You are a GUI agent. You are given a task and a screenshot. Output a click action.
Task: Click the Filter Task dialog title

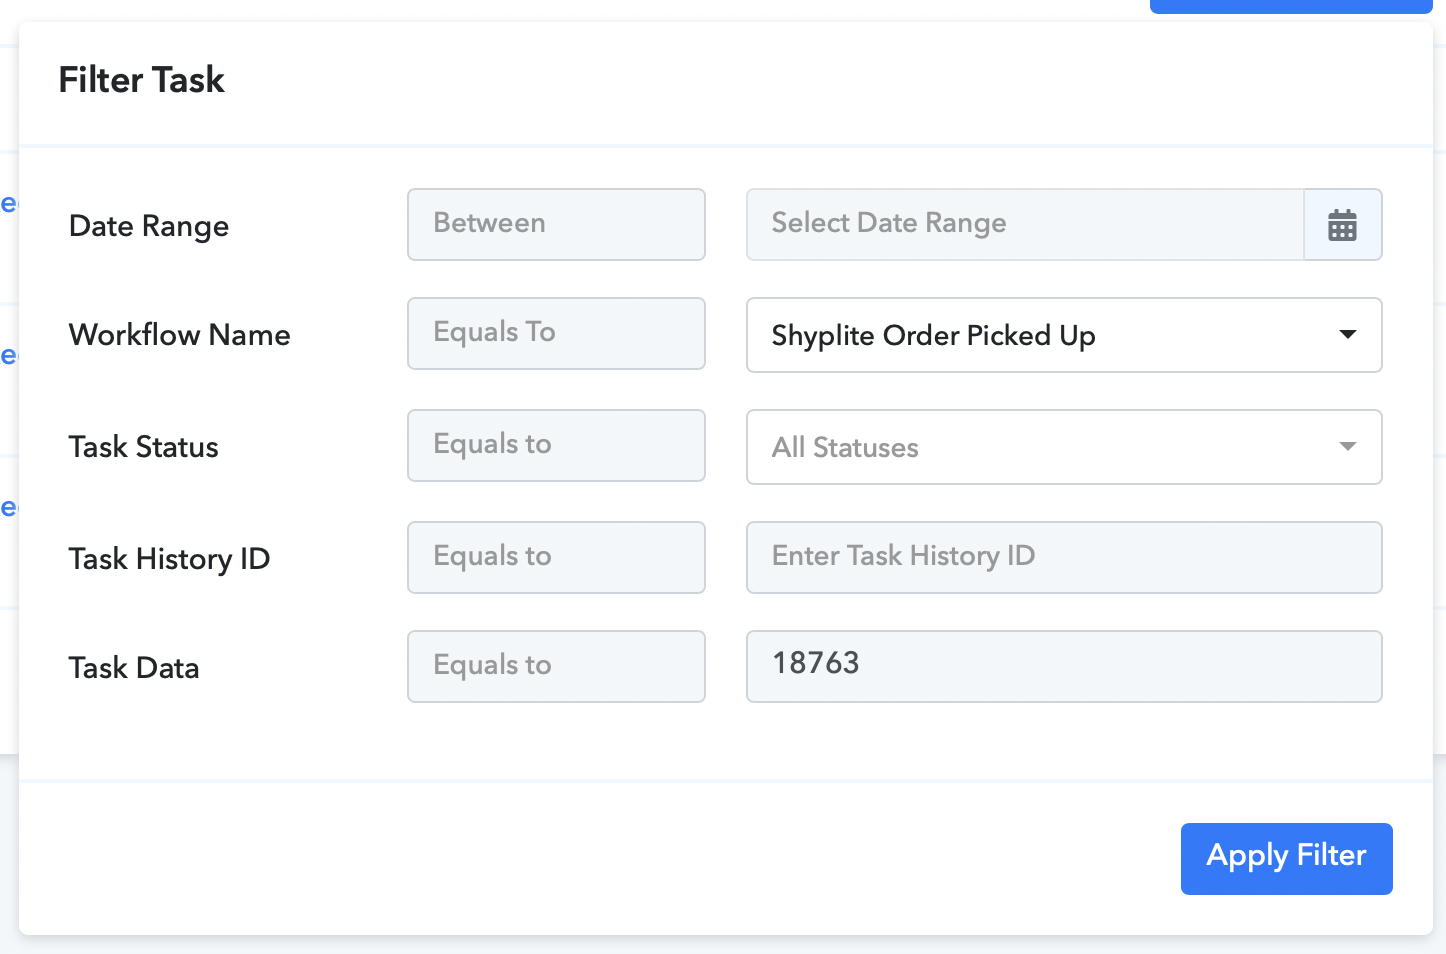pos(141,80)
